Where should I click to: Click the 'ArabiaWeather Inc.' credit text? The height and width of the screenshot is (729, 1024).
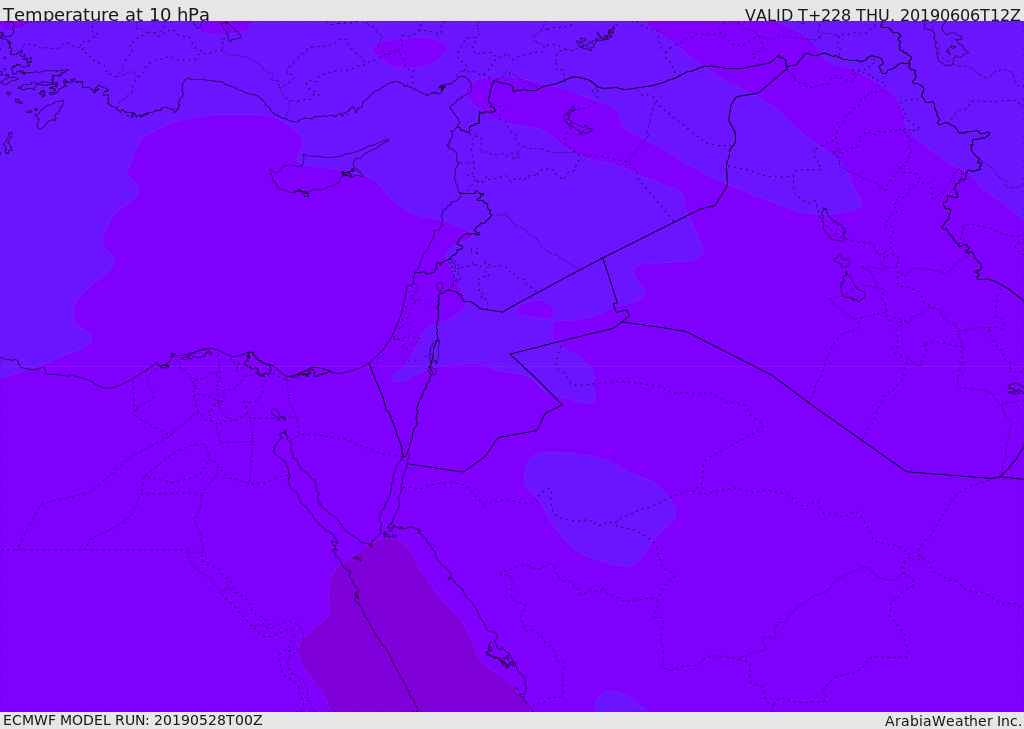pyautogui.click(x=953, y=721)
